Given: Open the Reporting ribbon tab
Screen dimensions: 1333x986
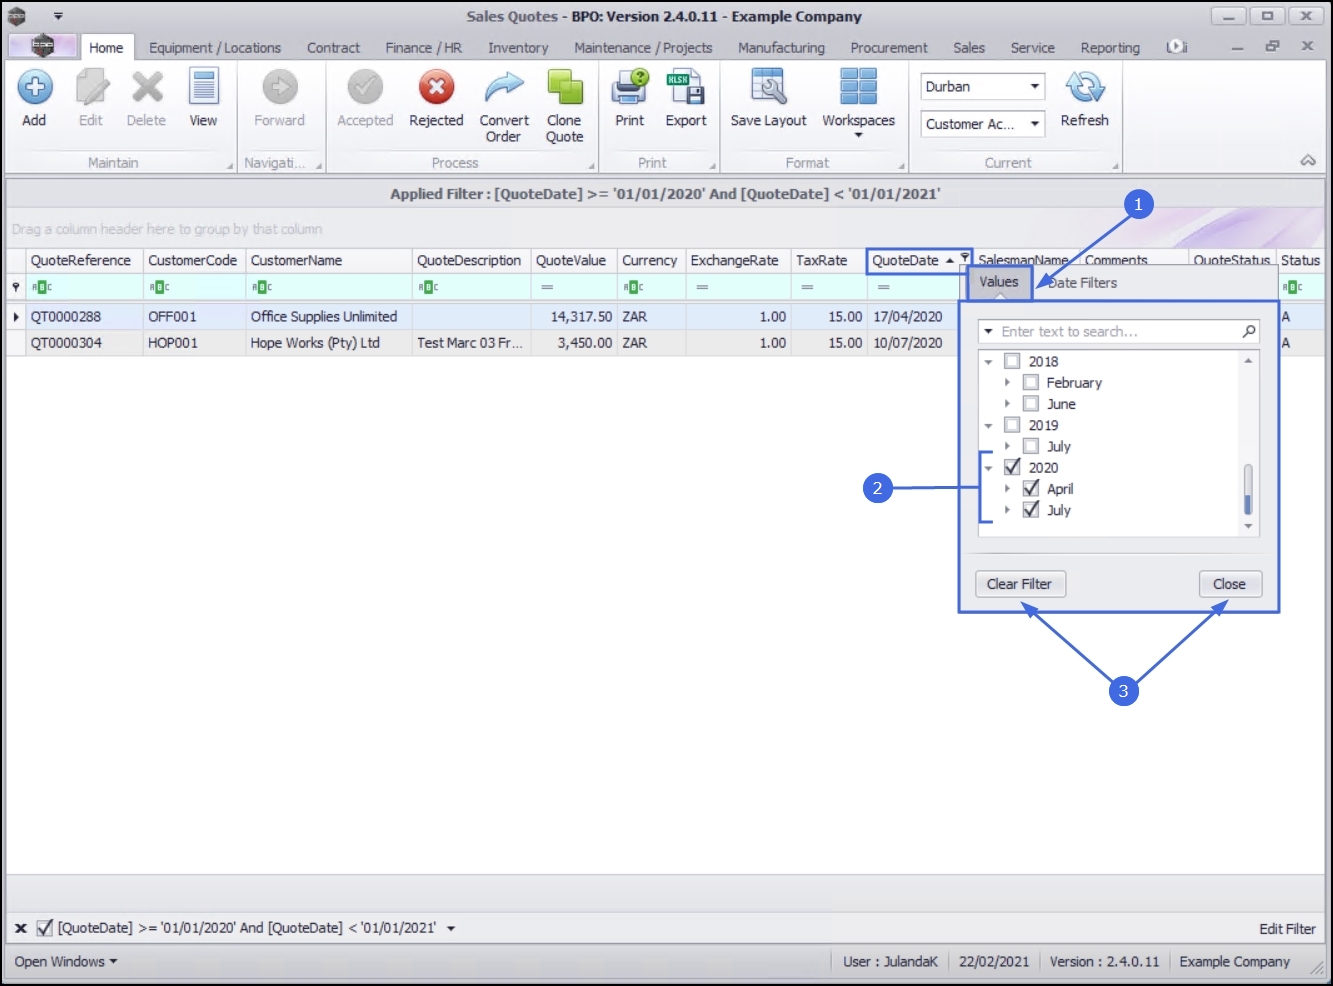Looking at the screenshot, I should click(1110, 48).
